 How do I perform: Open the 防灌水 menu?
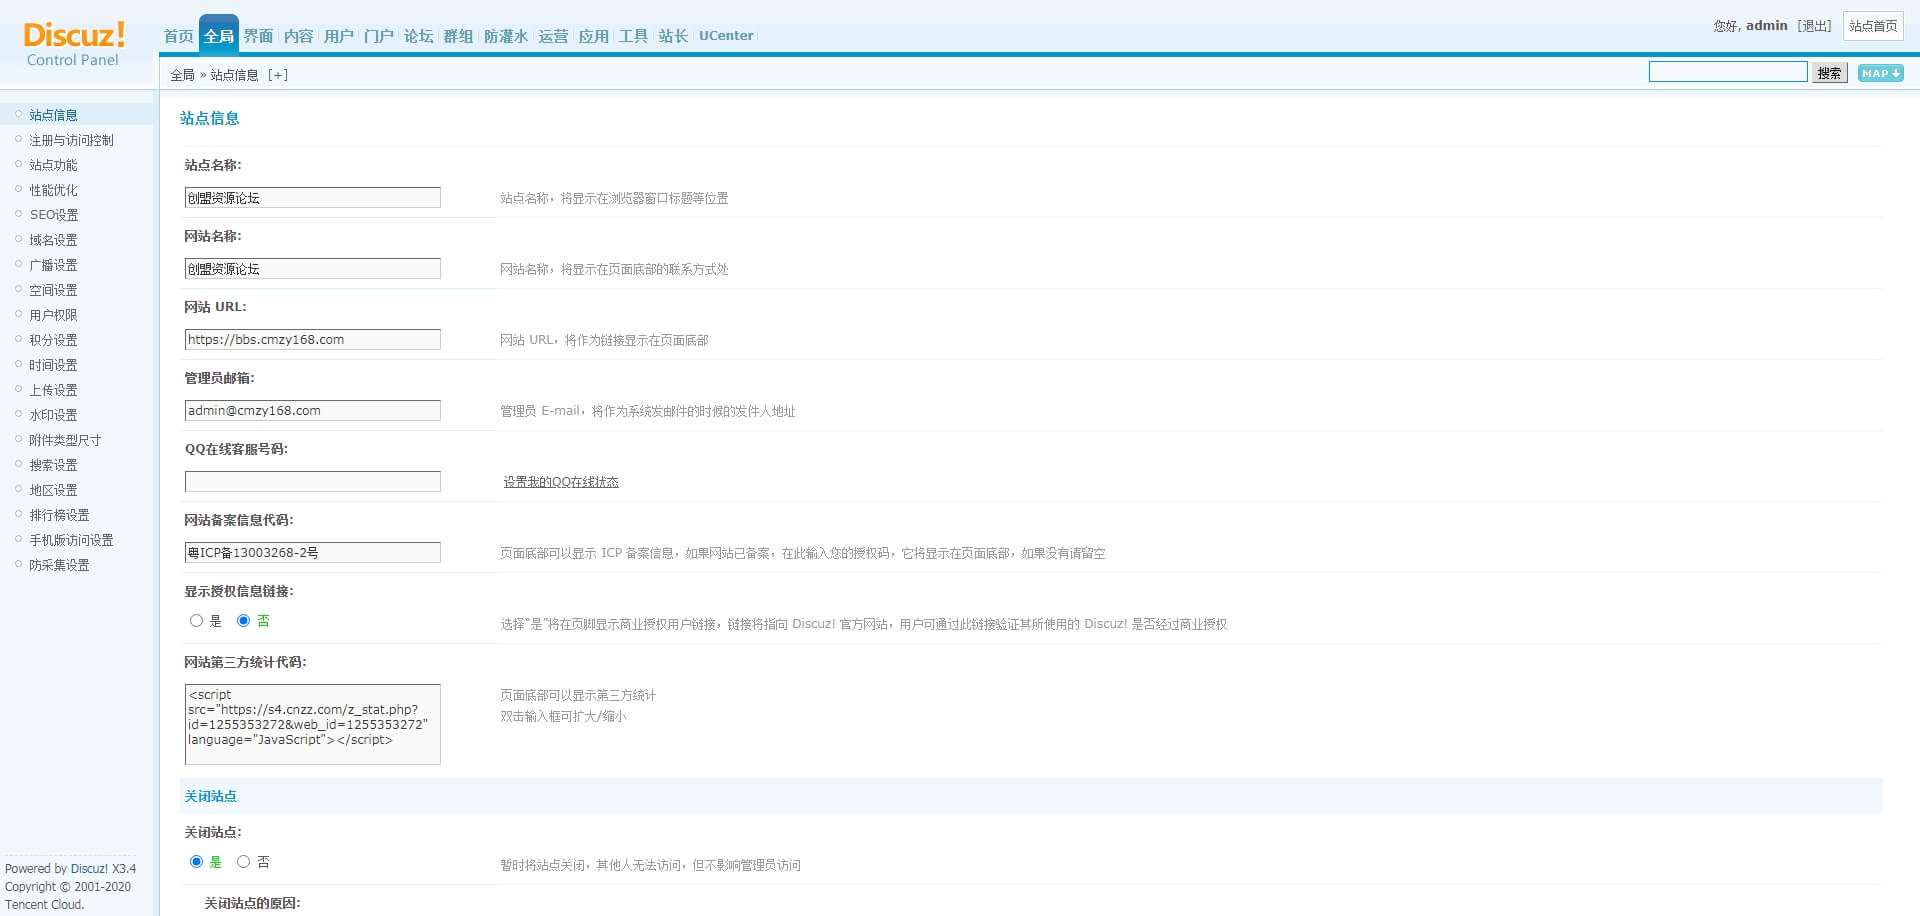coord(505,36)
